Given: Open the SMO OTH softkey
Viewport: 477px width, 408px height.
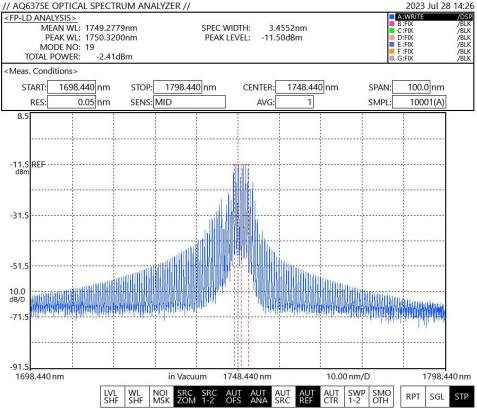Looking at the screenshot, I should [x=381, y=396].
